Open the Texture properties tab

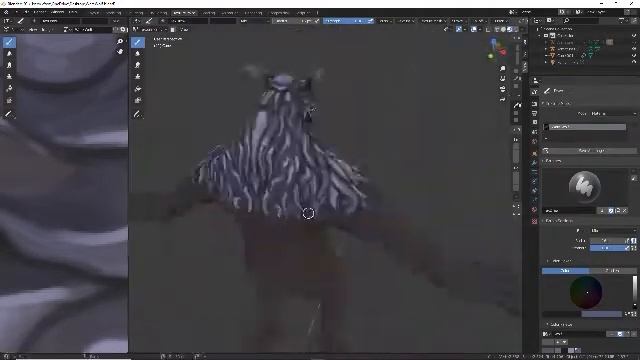[x=535, y=221]
